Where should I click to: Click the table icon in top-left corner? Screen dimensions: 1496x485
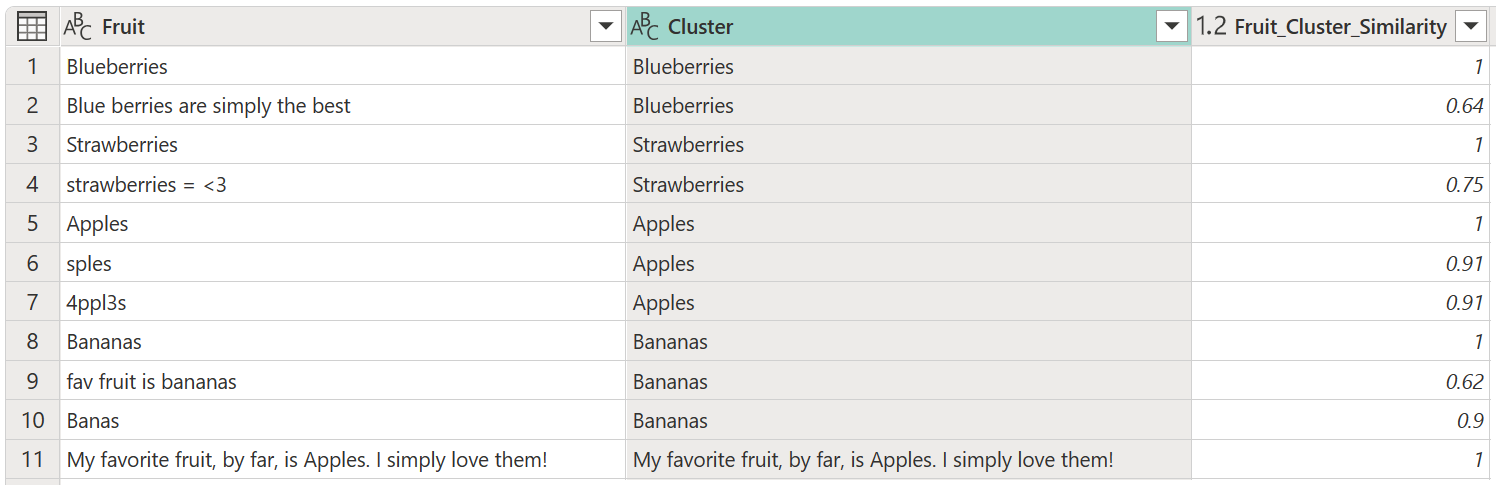pyautogui.click(x=32, y=27)
